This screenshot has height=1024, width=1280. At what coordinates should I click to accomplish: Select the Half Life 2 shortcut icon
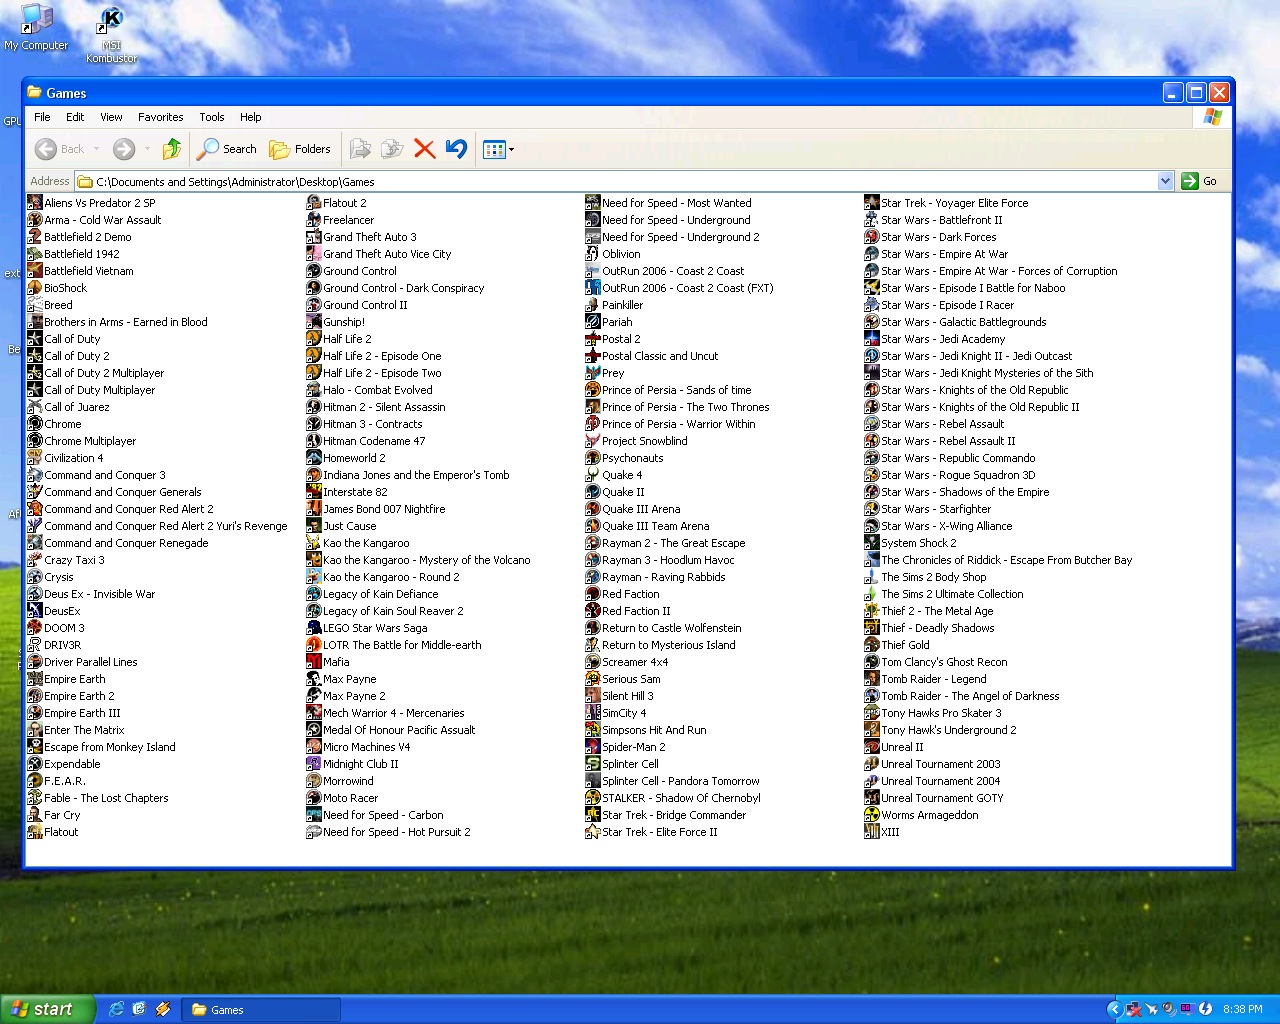[x=314, y=339]
